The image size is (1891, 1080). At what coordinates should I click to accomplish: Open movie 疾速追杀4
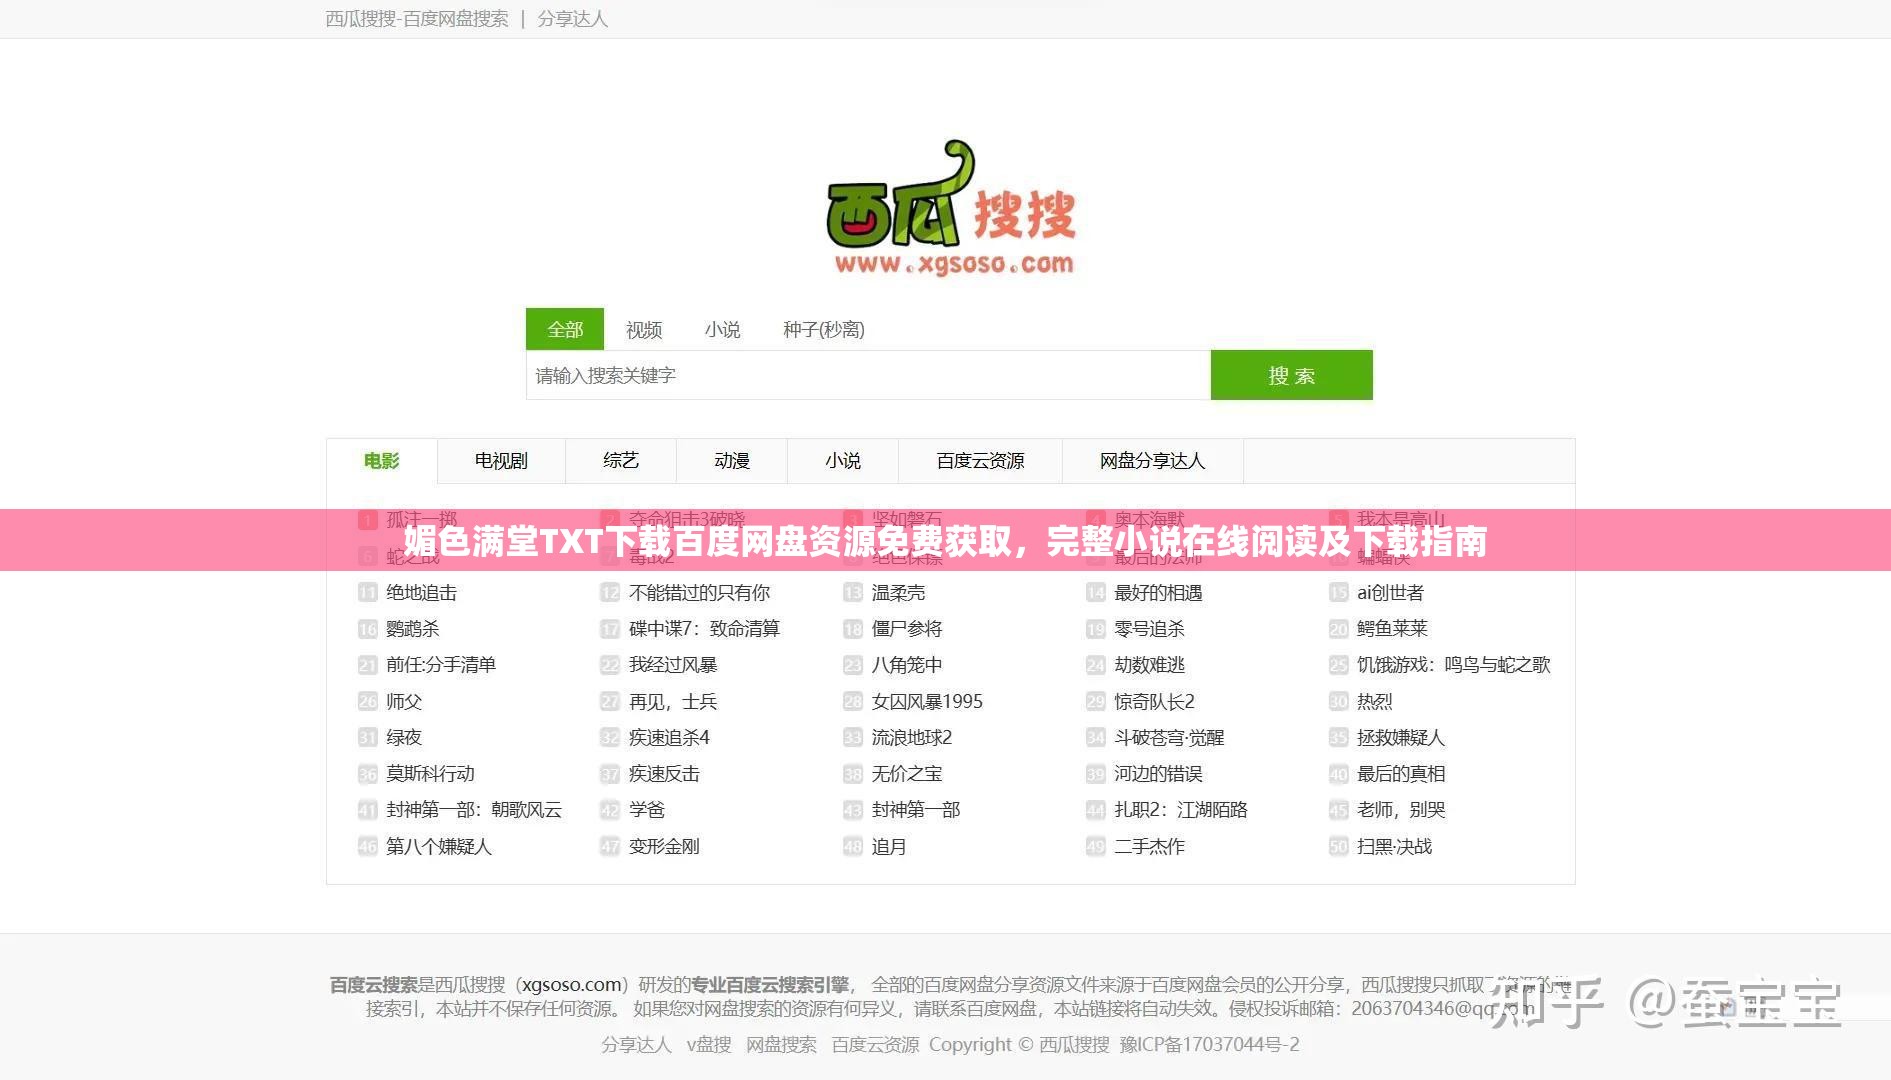pyautogui.click(x=669, y=738)
